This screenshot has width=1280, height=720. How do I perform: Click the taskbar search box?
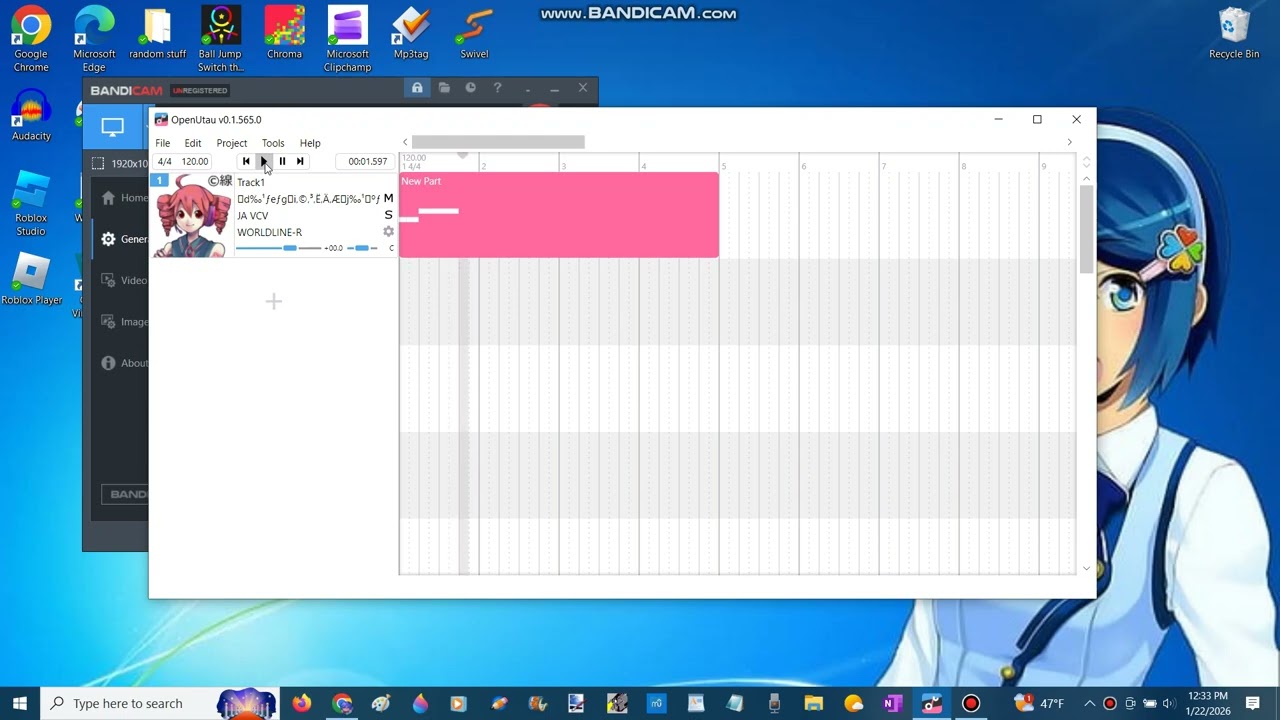[160, 703]
